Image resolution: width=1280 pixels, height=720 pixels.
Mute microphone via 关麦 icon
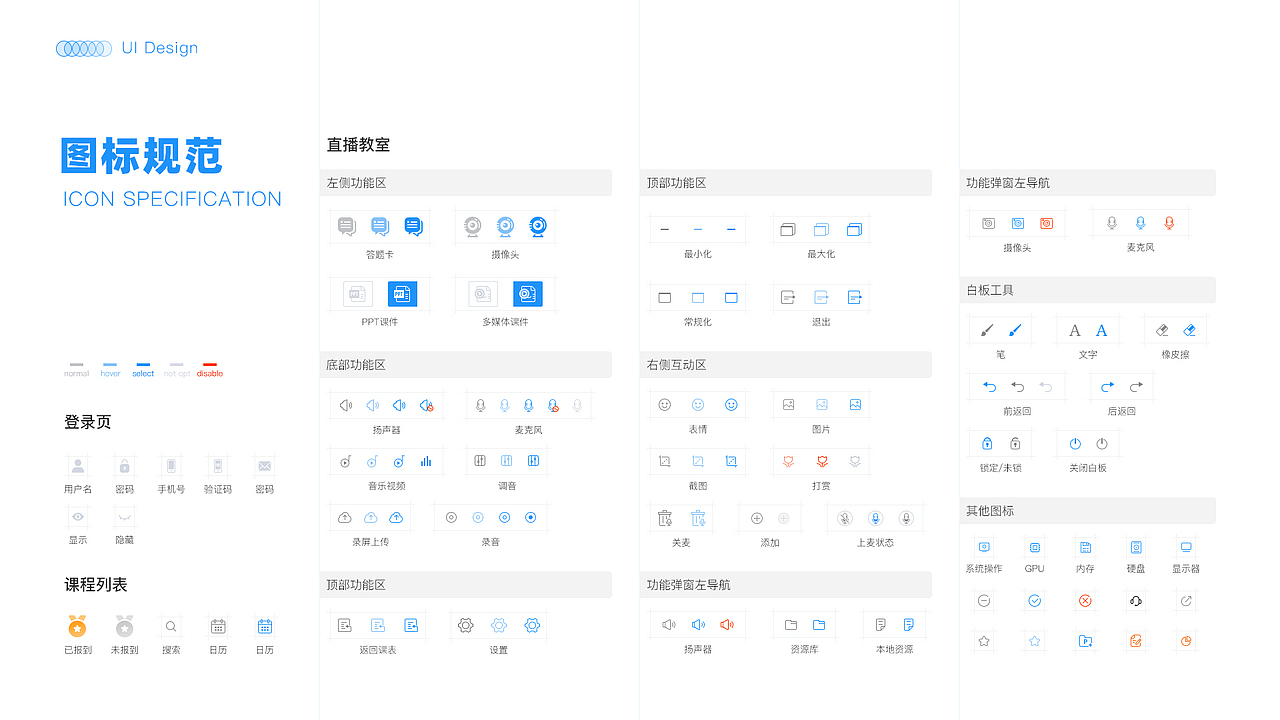(681, 517)
